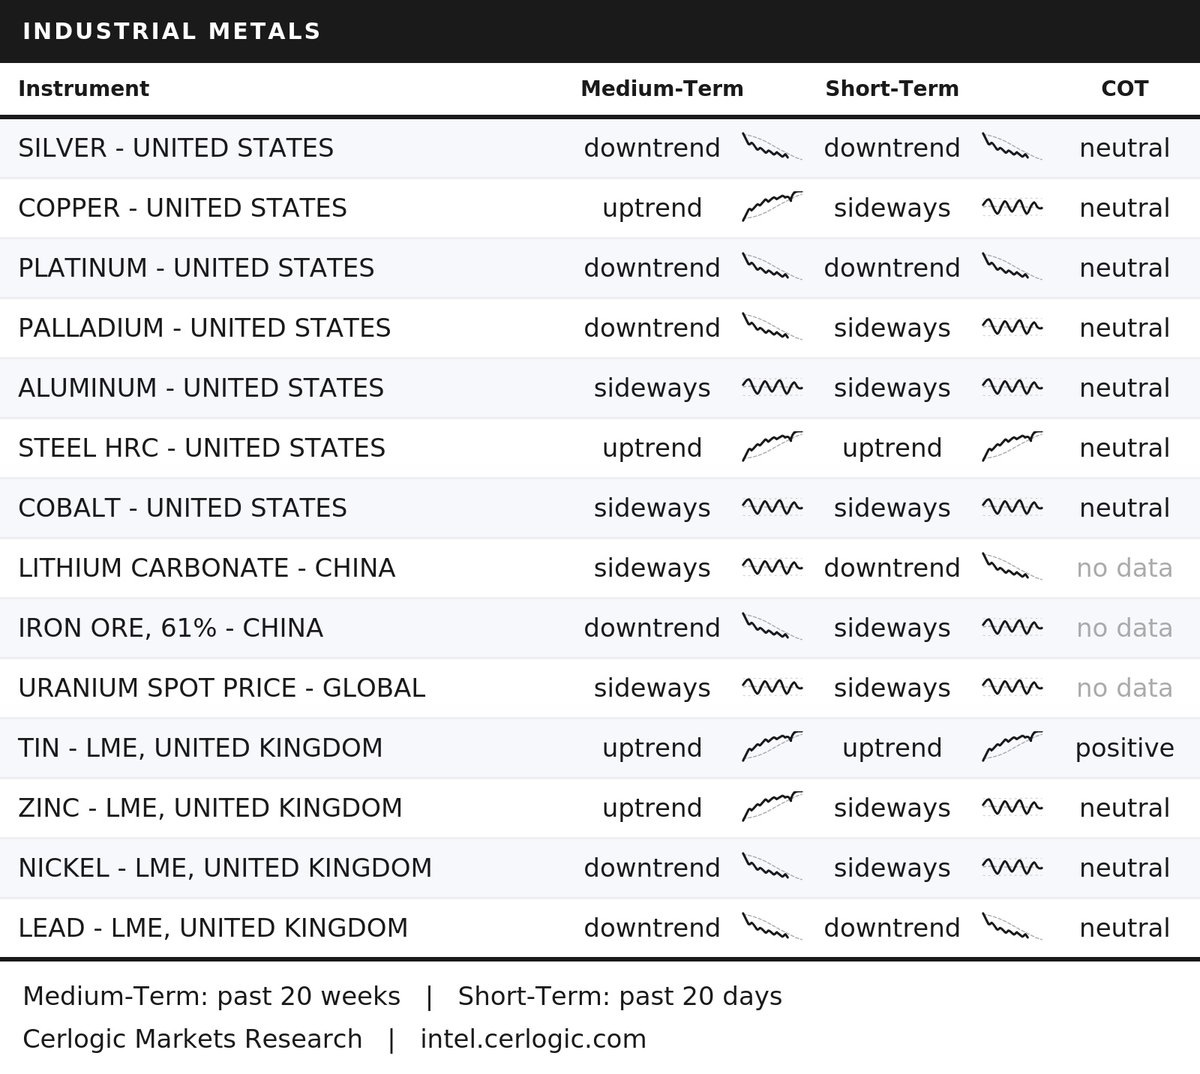Click the Medium-Term column header
Screen dimensions: 1200x1074
click(662, 88)
